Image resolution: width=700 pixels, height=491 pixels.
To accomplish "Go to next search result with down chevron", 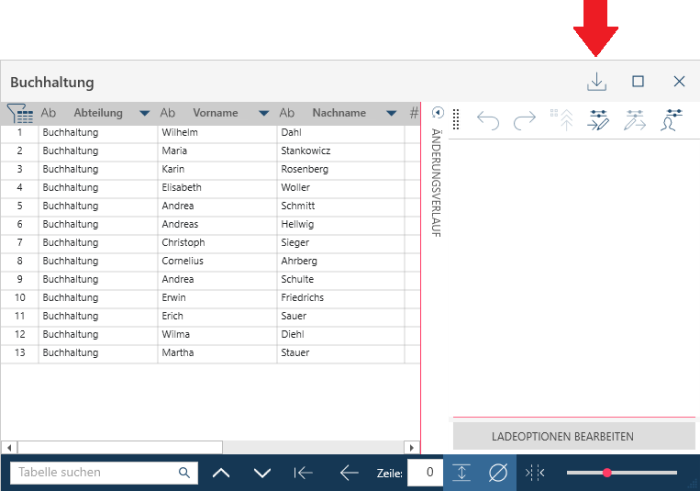I will (x=262, y=472).
